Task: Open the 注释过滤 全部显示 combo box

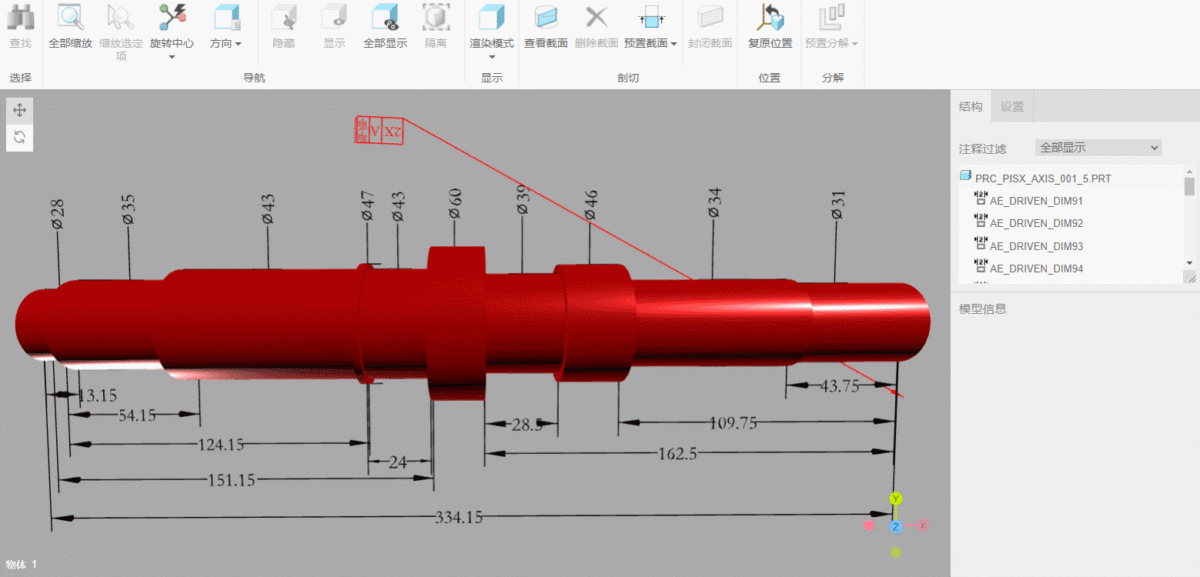Action: coord(1098,147)
